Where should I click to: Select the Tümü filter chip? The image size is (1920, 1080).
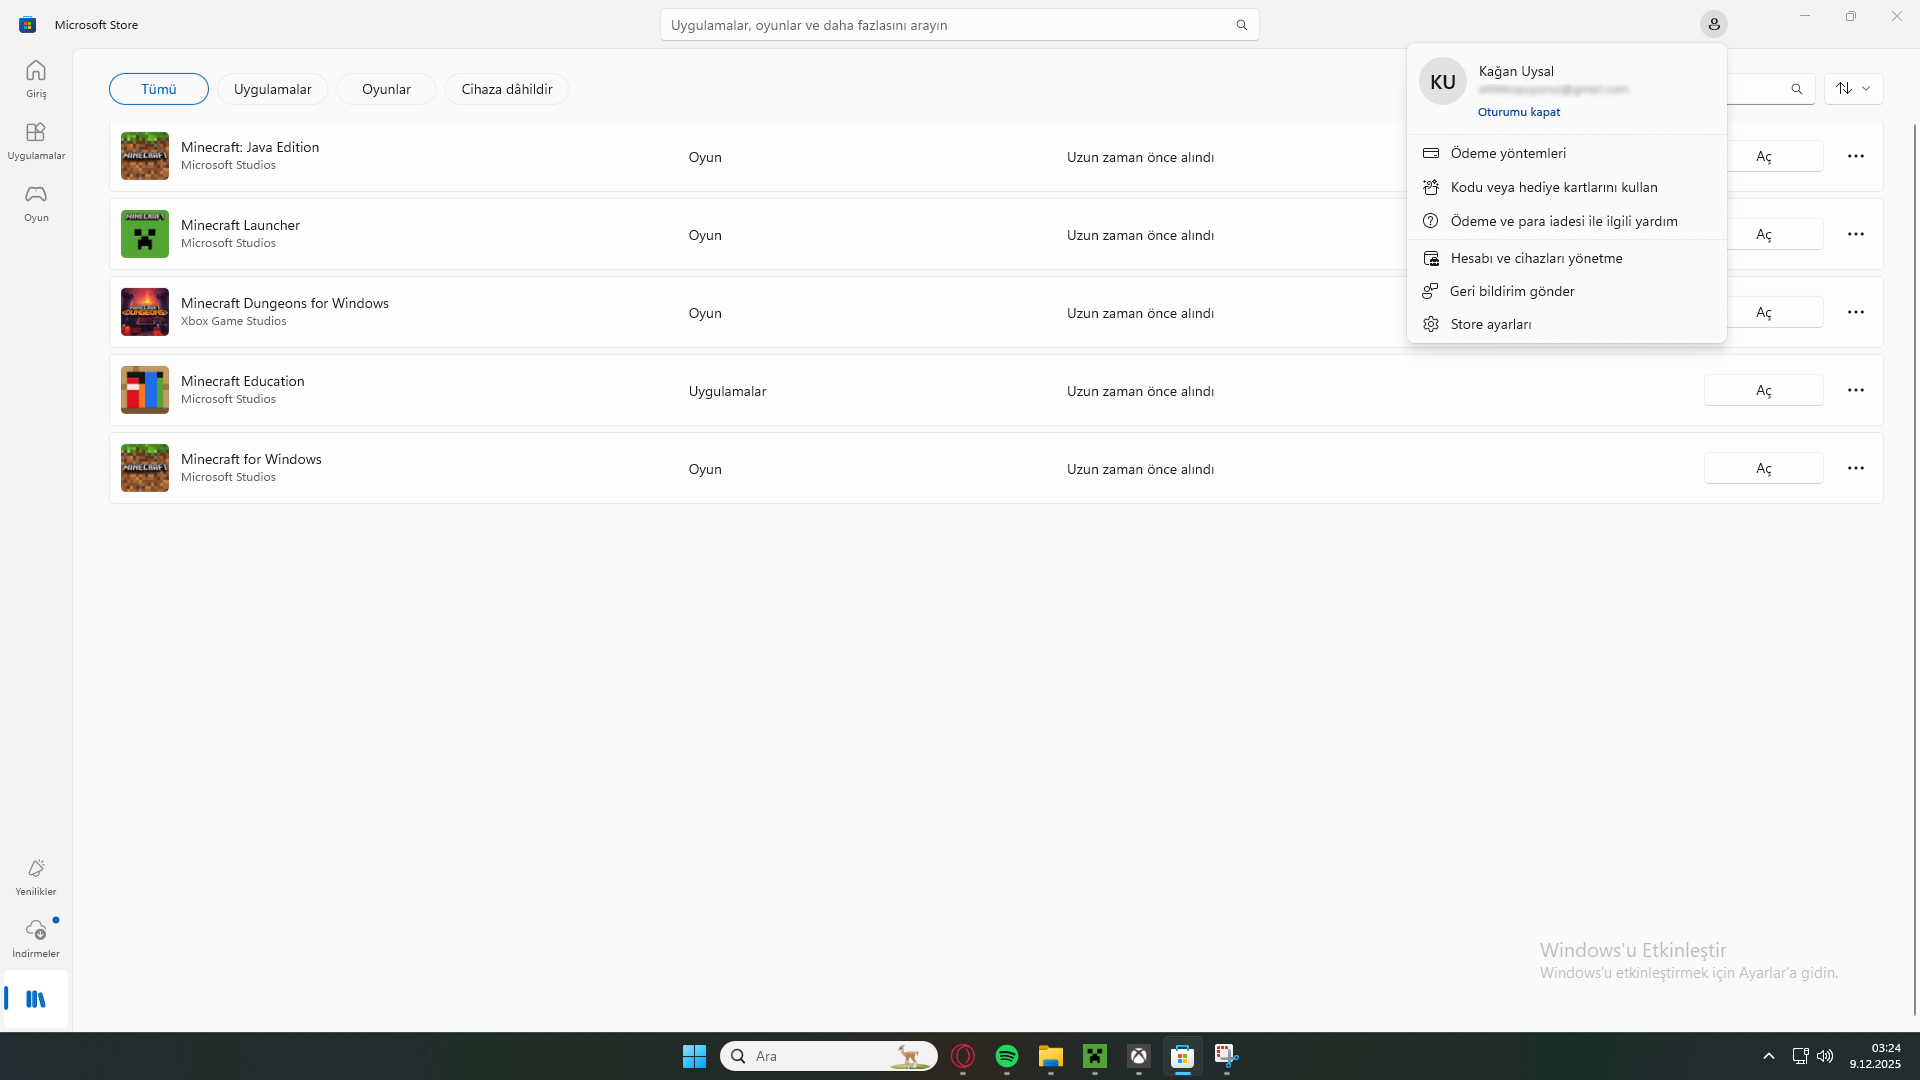point(159,89)
